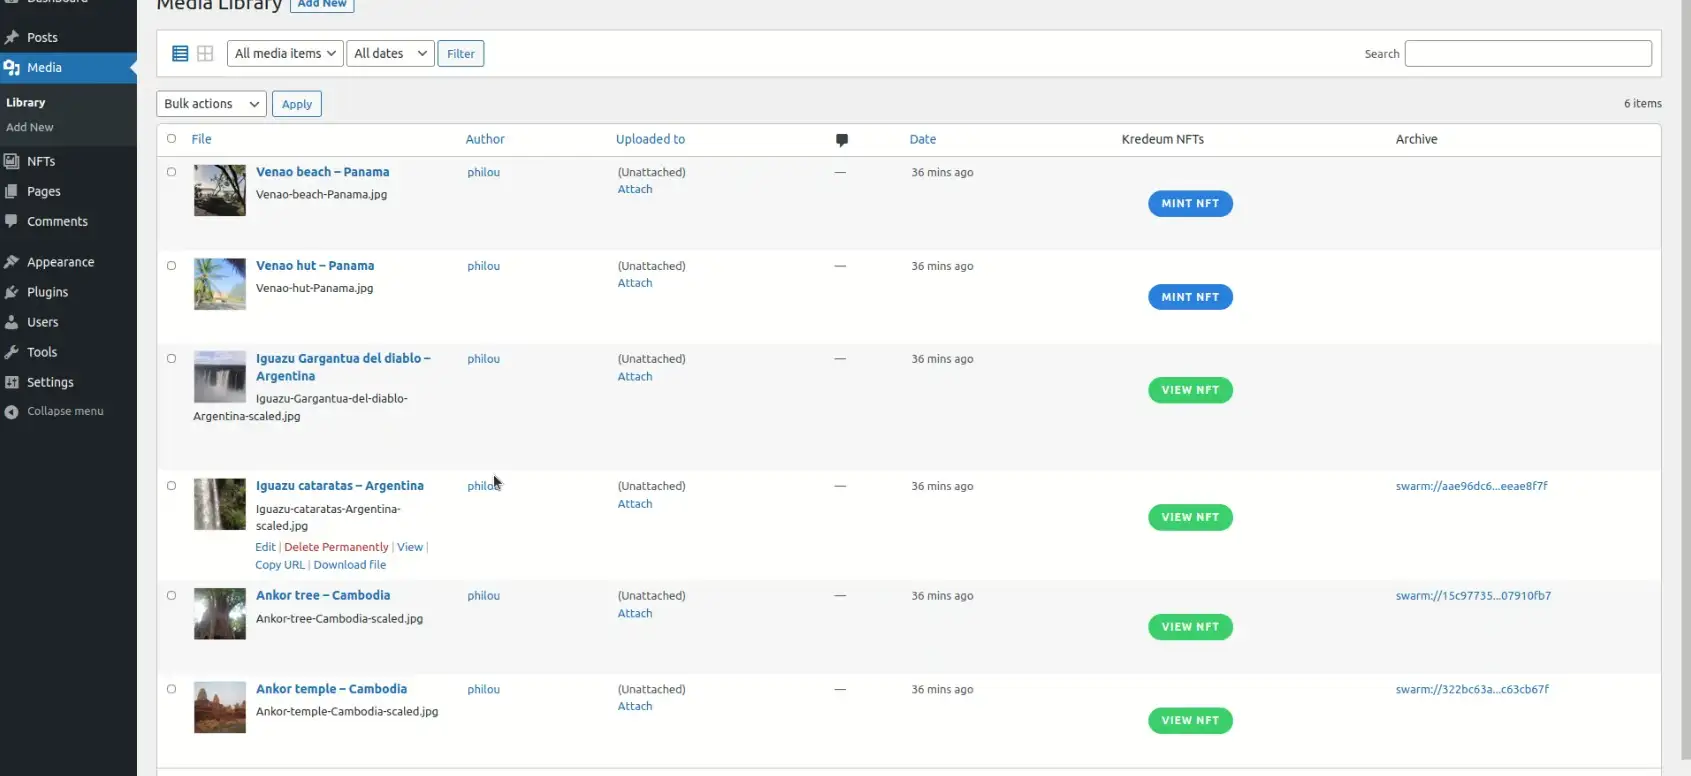Click the comments bubble column icon
The image size is (1691, 776).
841,140
